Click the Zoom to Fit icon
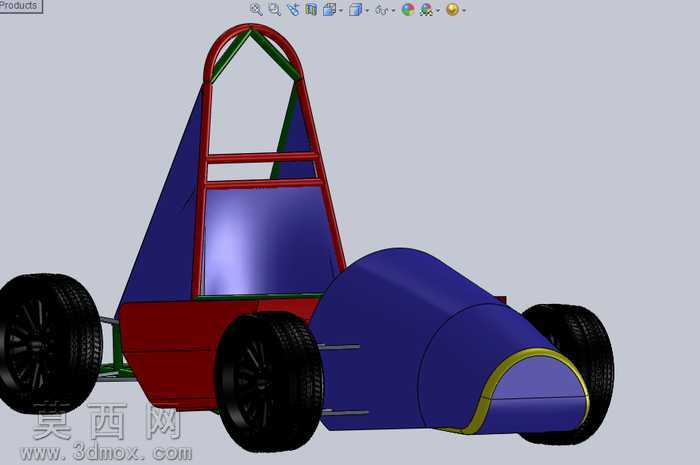This screenshot has height=465, width=700. click(x=256, y=9)
